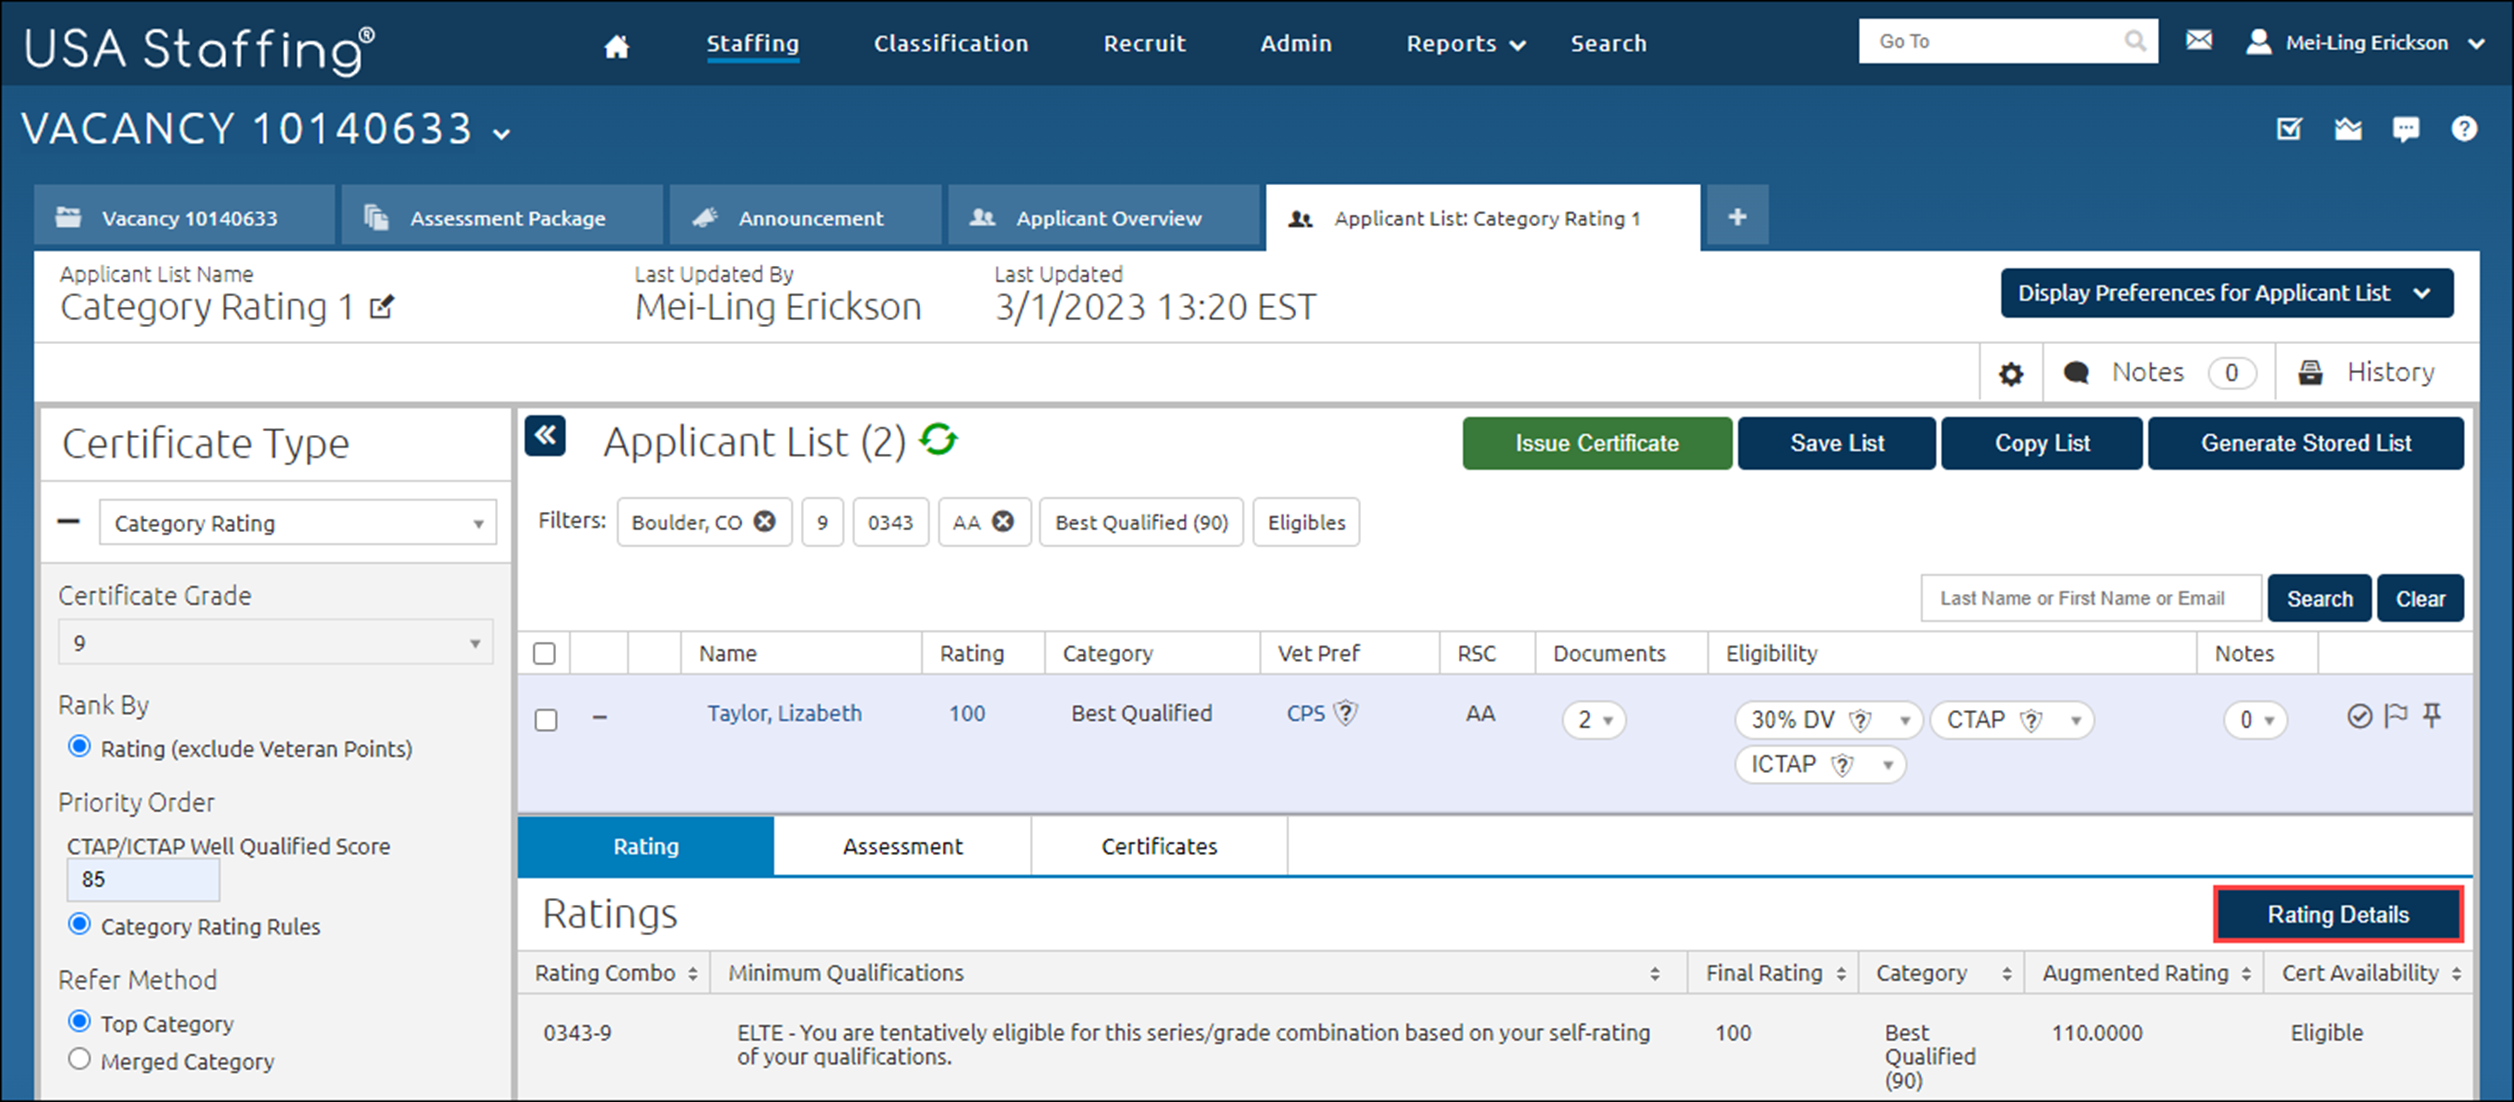Screen dimensions: 2514x1102
Task: Click the CTAP/ICTAP Well Qualified Score field
Action: pyautogui.click(x=143, y=879)
